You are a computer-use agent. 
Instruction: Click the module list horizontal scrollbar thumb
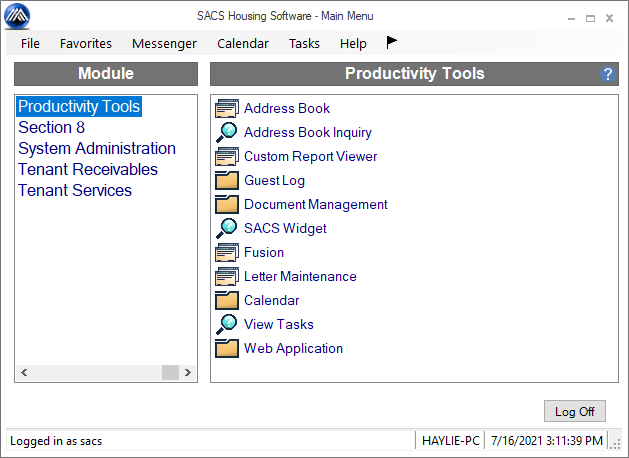coord(170,373)
